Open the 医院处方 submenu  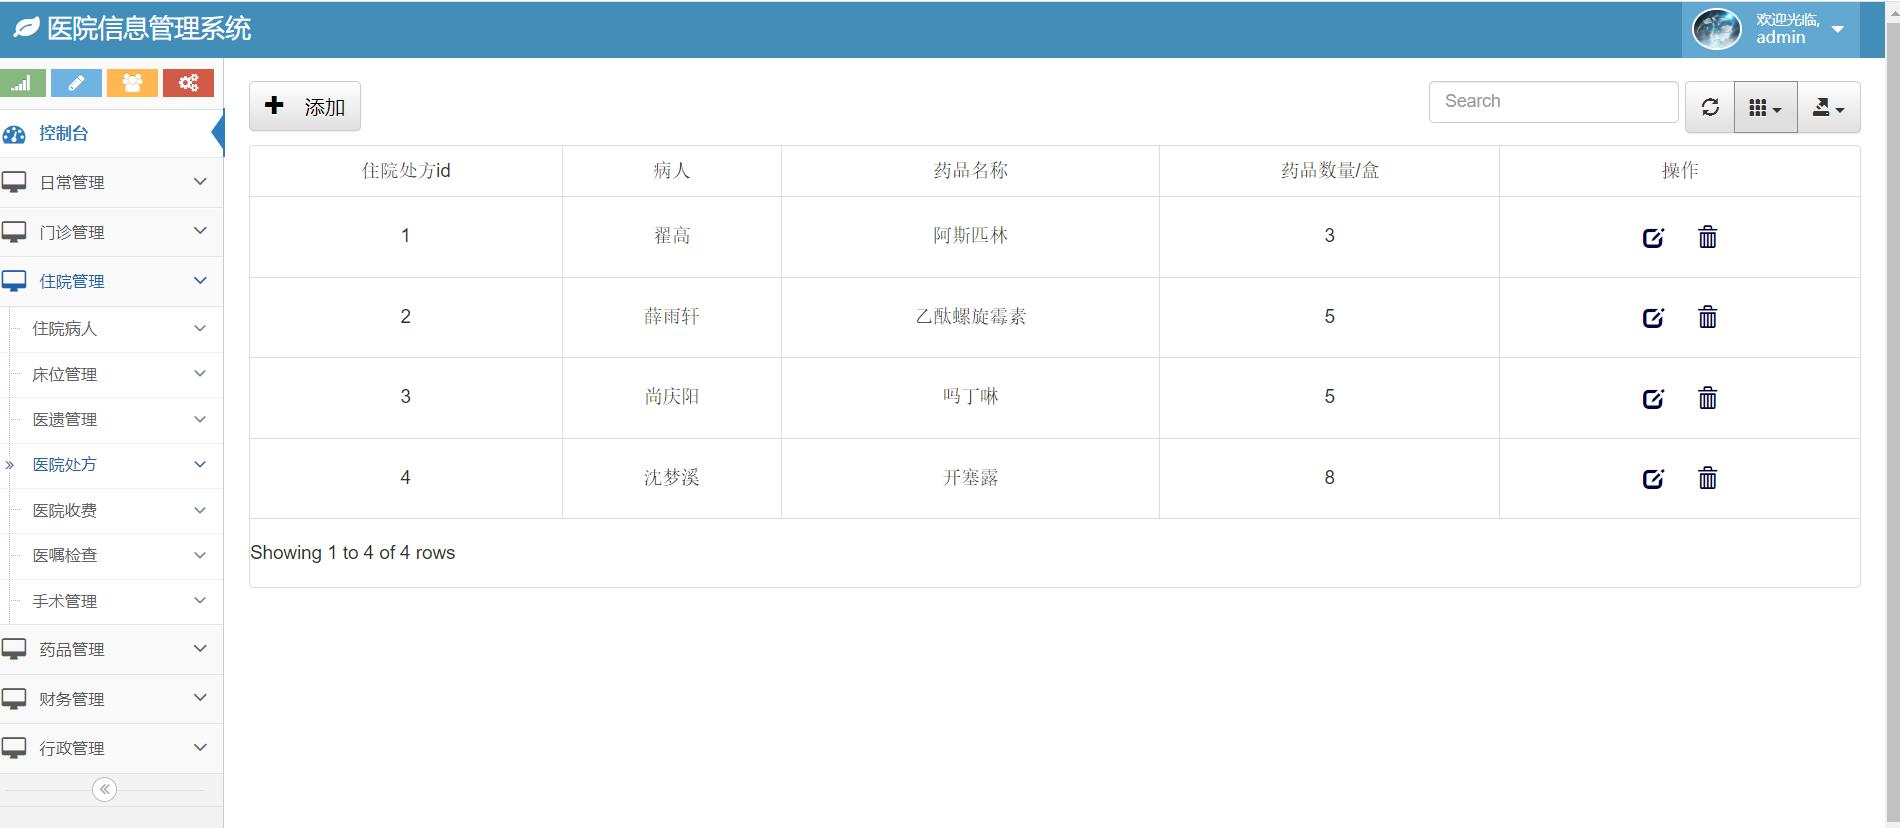tap(115, 464)
